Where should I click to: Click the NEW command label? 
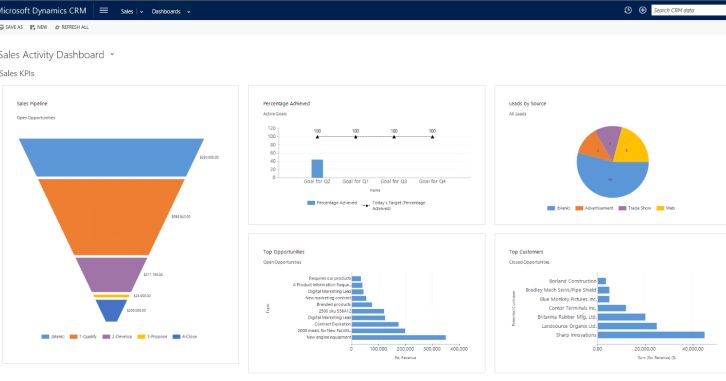point(42,27)
